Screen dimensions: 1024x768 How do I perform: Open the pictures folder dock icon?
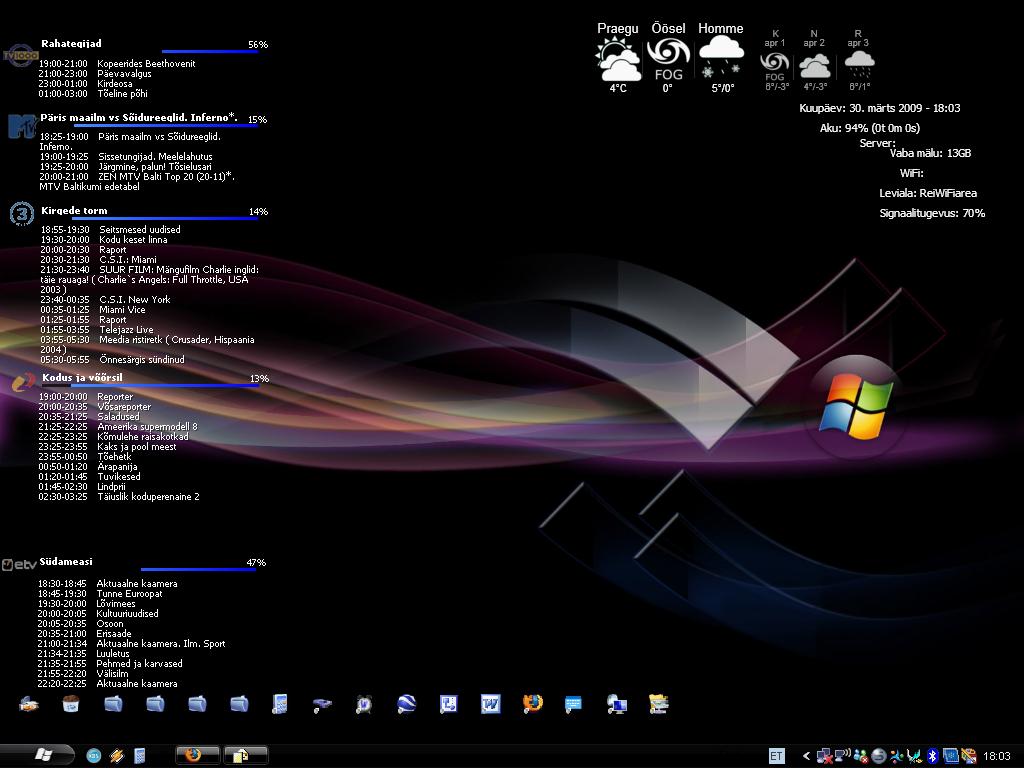[x=659, y=704]
